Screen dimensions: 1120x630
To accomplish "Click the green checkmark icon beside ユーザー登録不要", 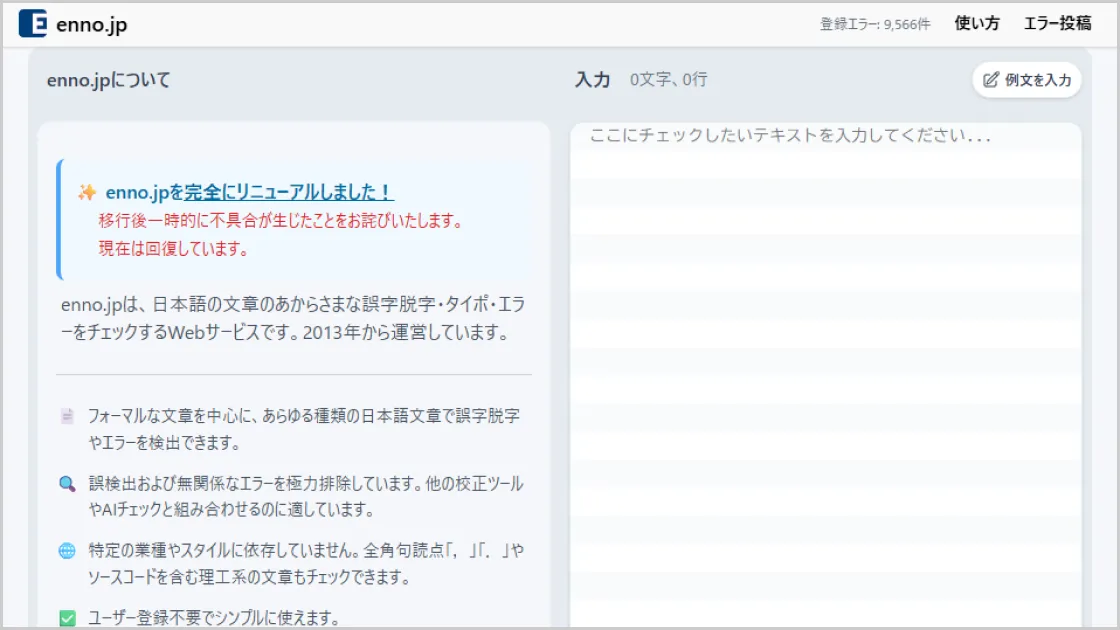I will click(x=67, y=619).
